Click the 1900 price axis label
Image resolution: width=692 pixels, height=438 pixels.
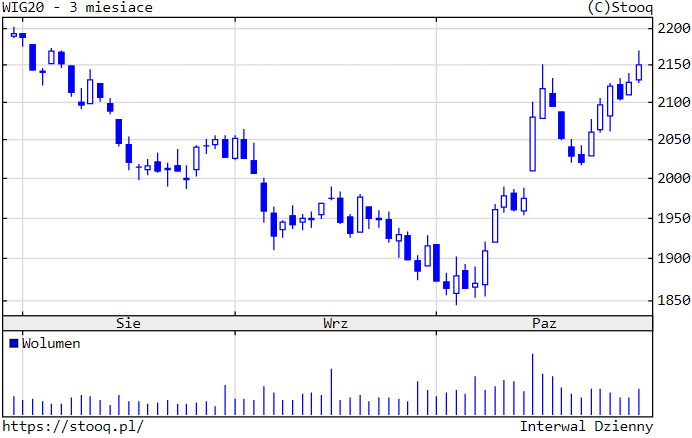pos(673,258)
